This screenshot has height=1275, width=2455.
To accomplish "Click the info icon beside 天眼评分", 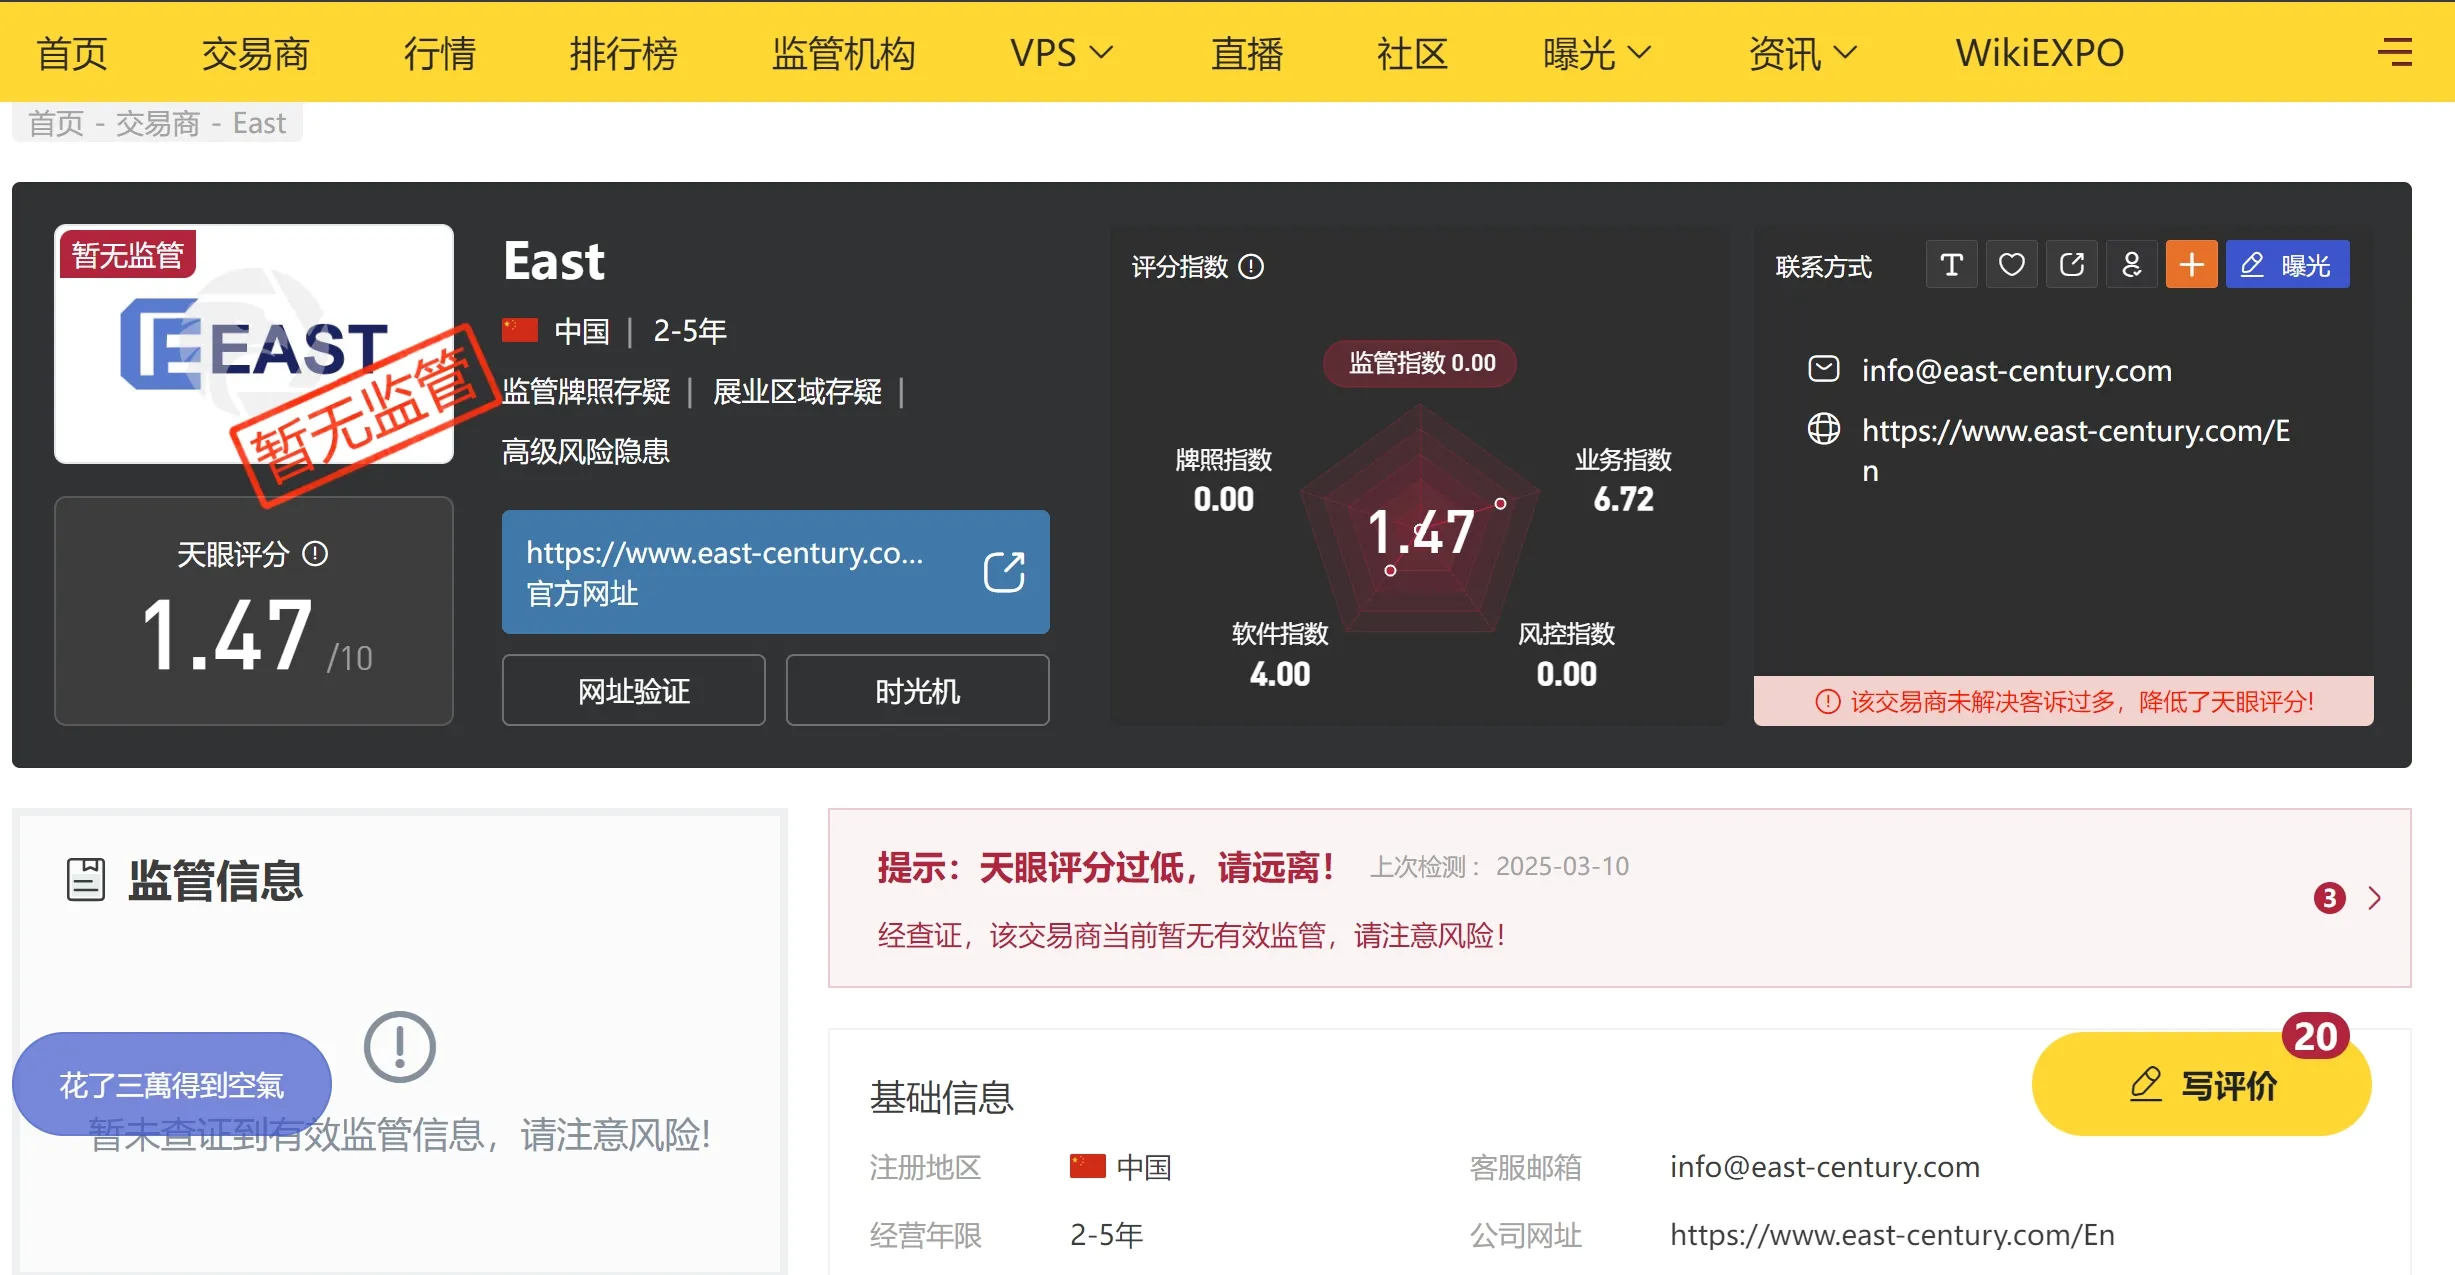I will [315, 554].
